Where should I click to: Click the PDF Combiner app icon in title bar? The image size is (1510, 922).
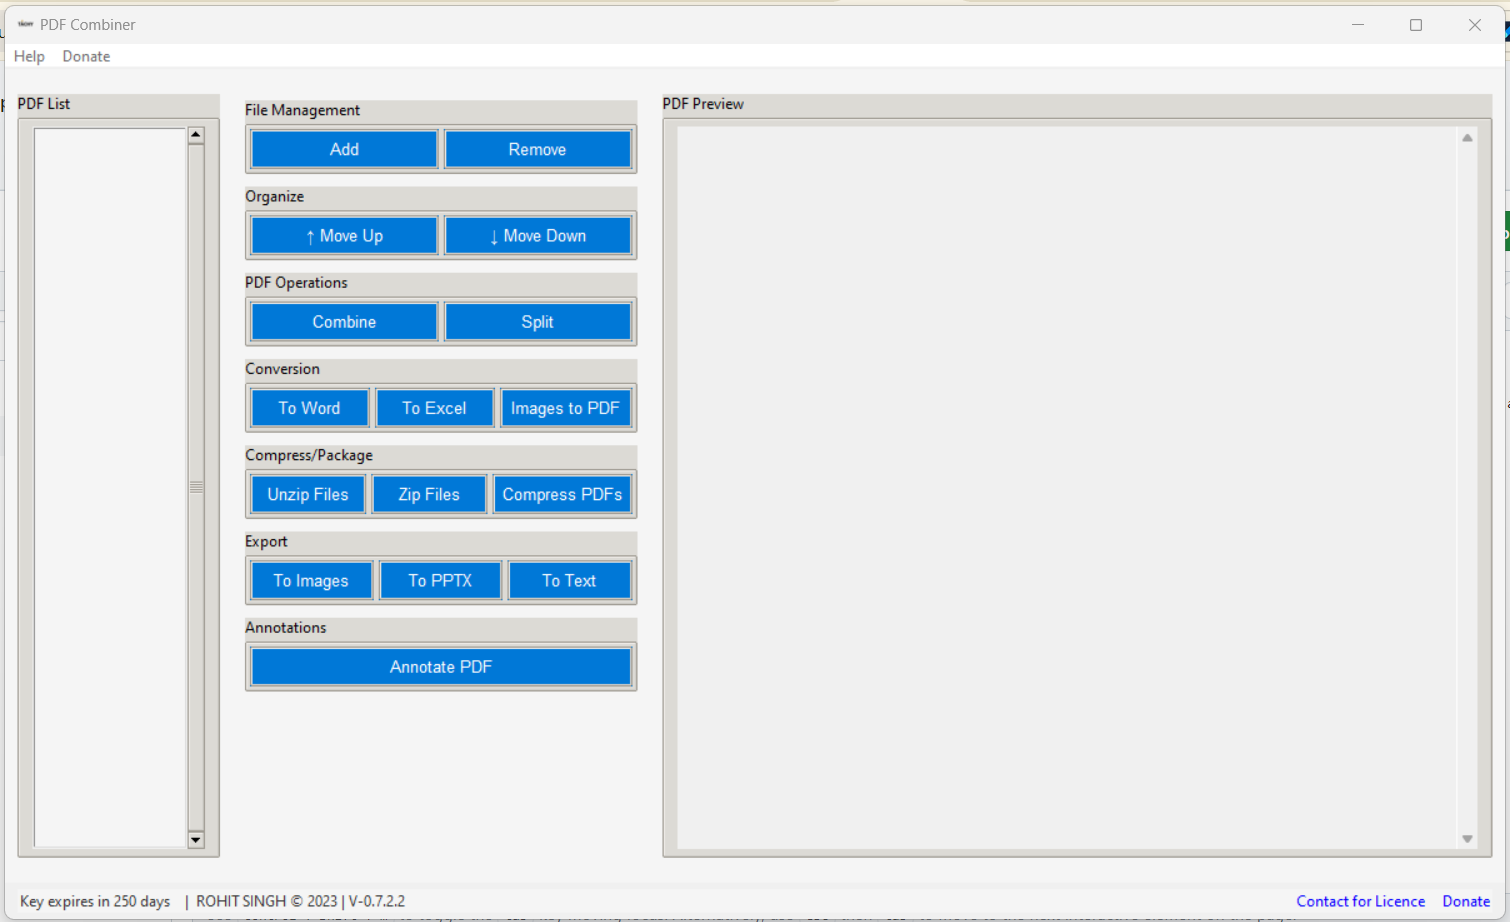click(25, 24)
